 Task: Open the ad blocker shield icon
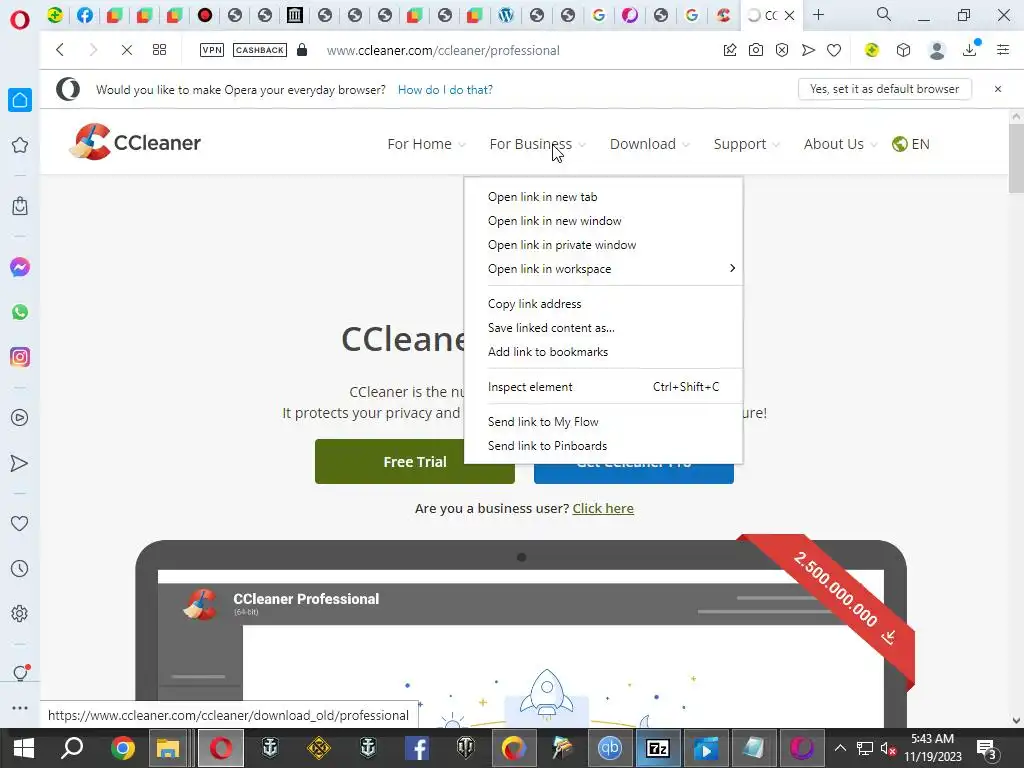pyautogui.click(x=782, y=50)
